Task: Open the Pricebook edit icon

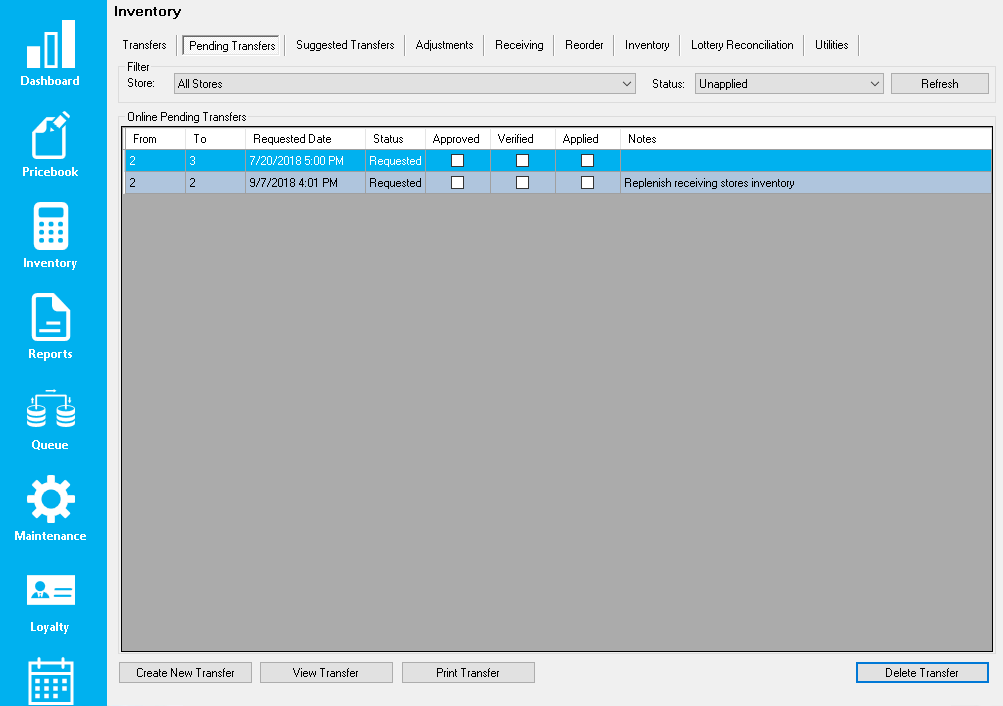Action: (x=51, y=135)
